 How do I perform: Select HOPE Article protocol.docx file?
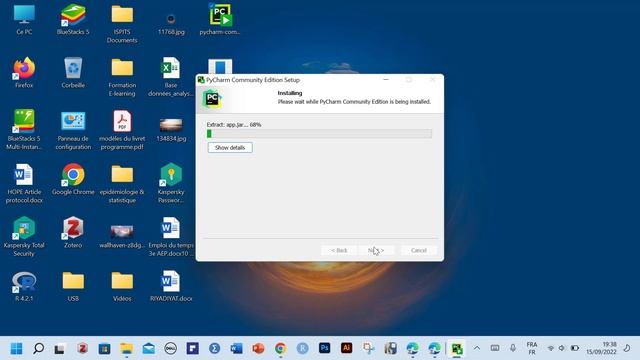point(24,183)
